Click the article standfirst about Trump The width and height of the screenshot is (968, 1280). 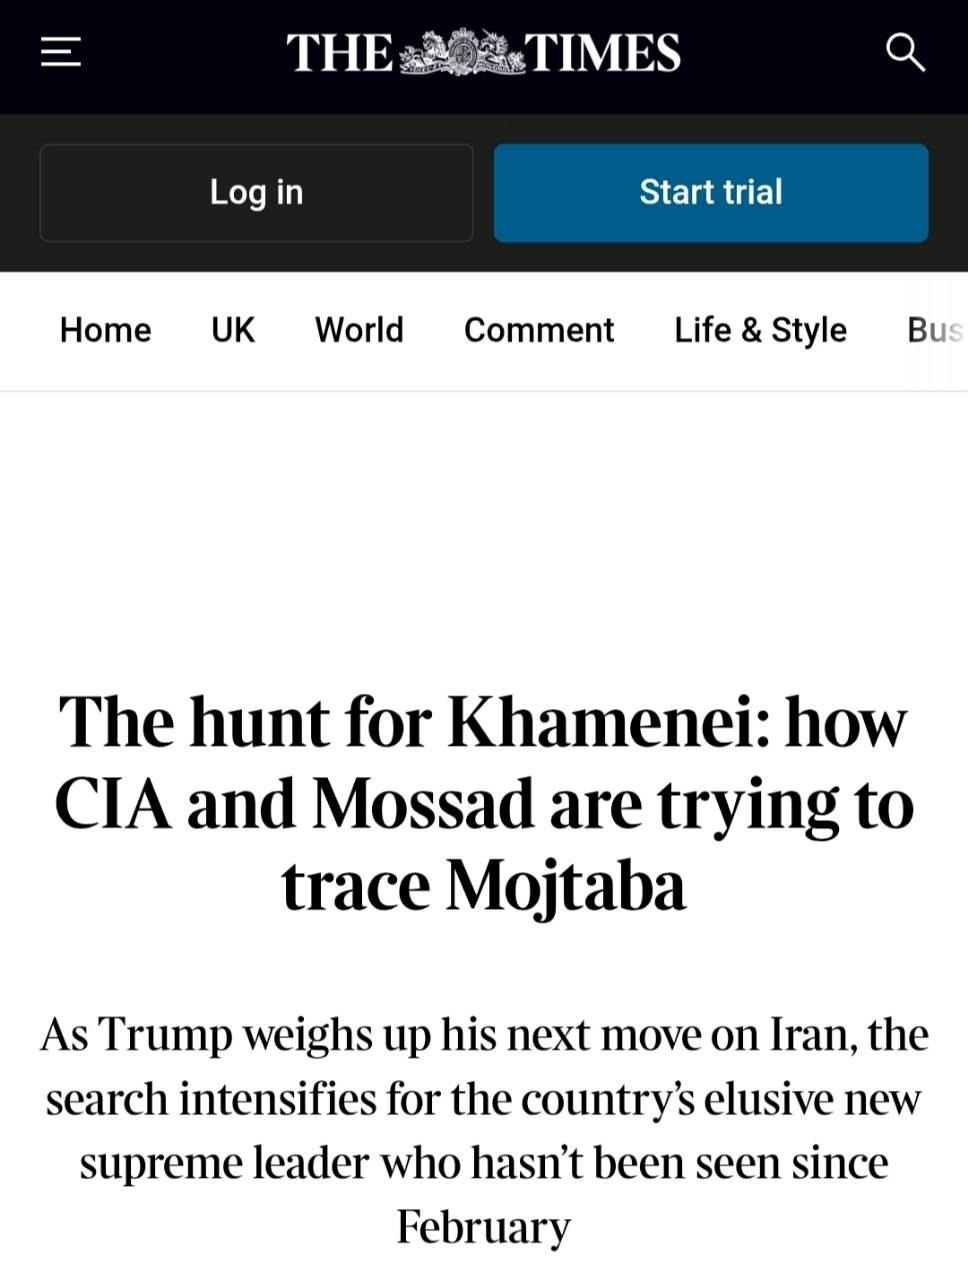point(484,1130)
